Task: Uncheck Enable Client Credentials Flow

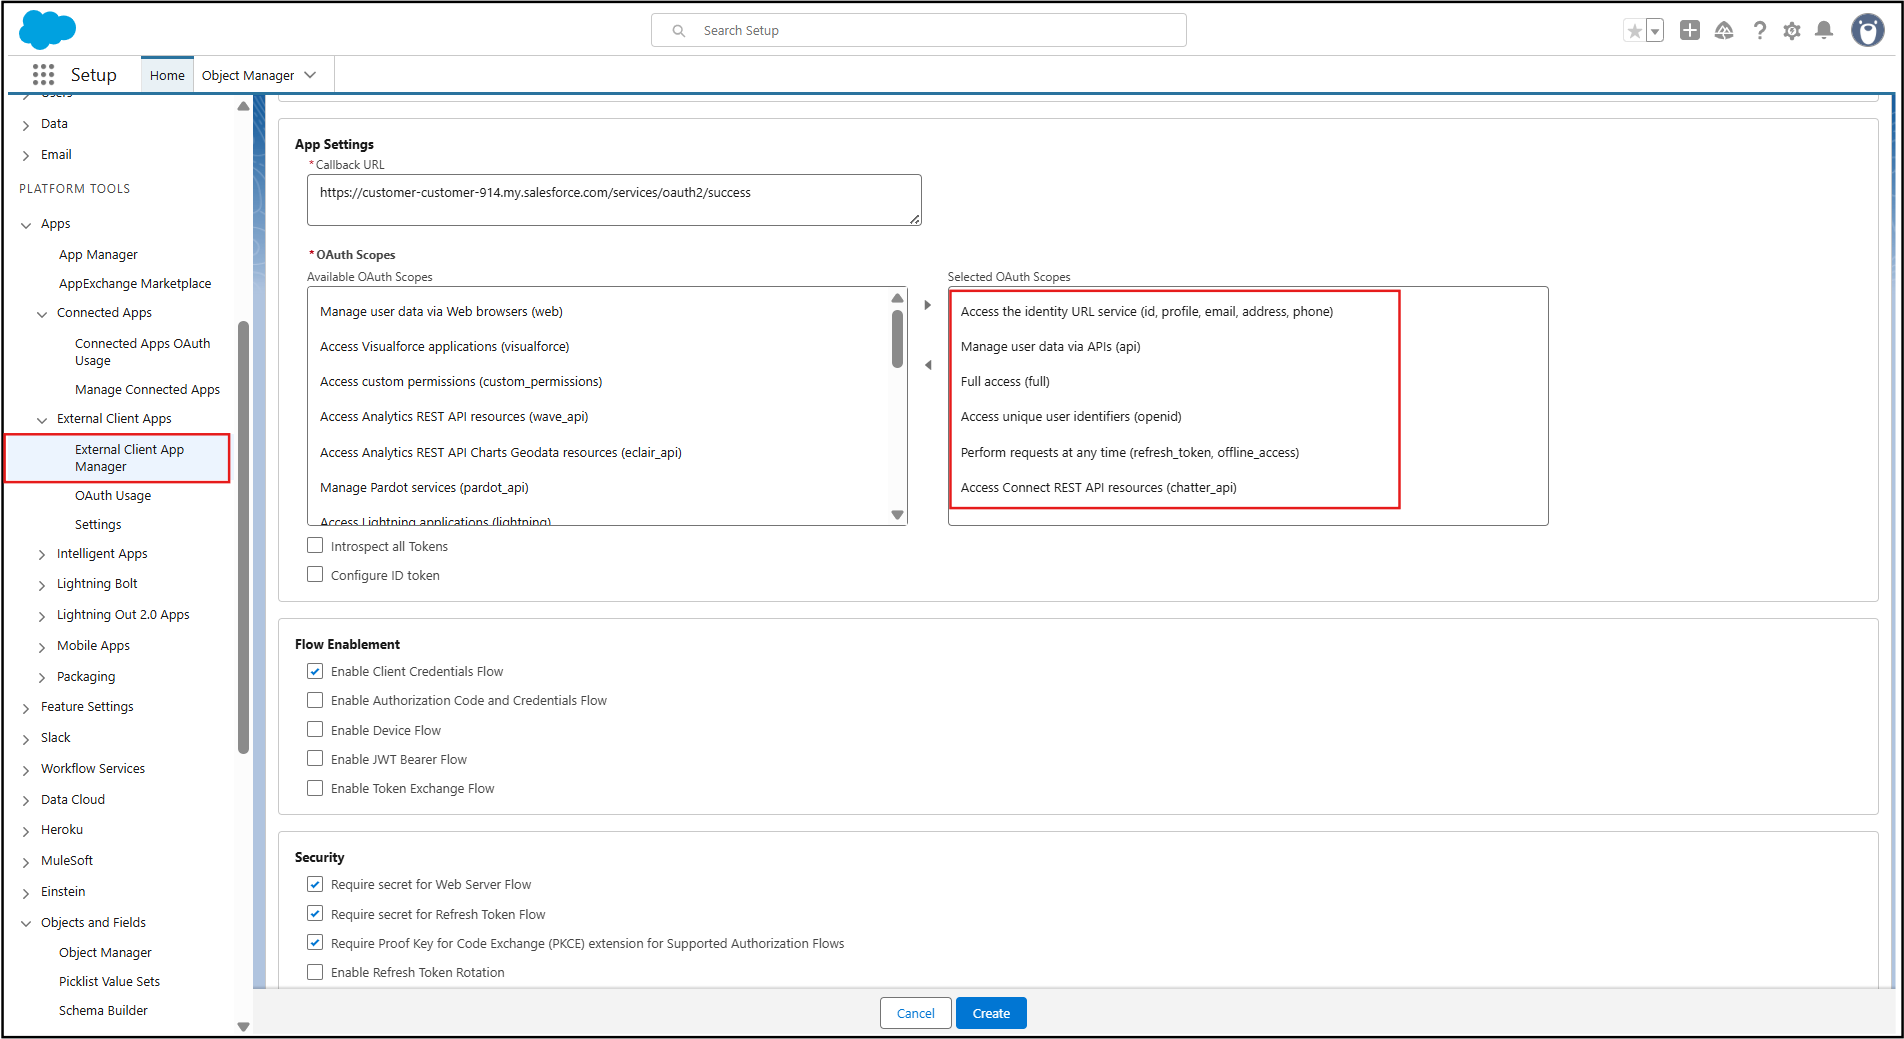Action: 315,671
